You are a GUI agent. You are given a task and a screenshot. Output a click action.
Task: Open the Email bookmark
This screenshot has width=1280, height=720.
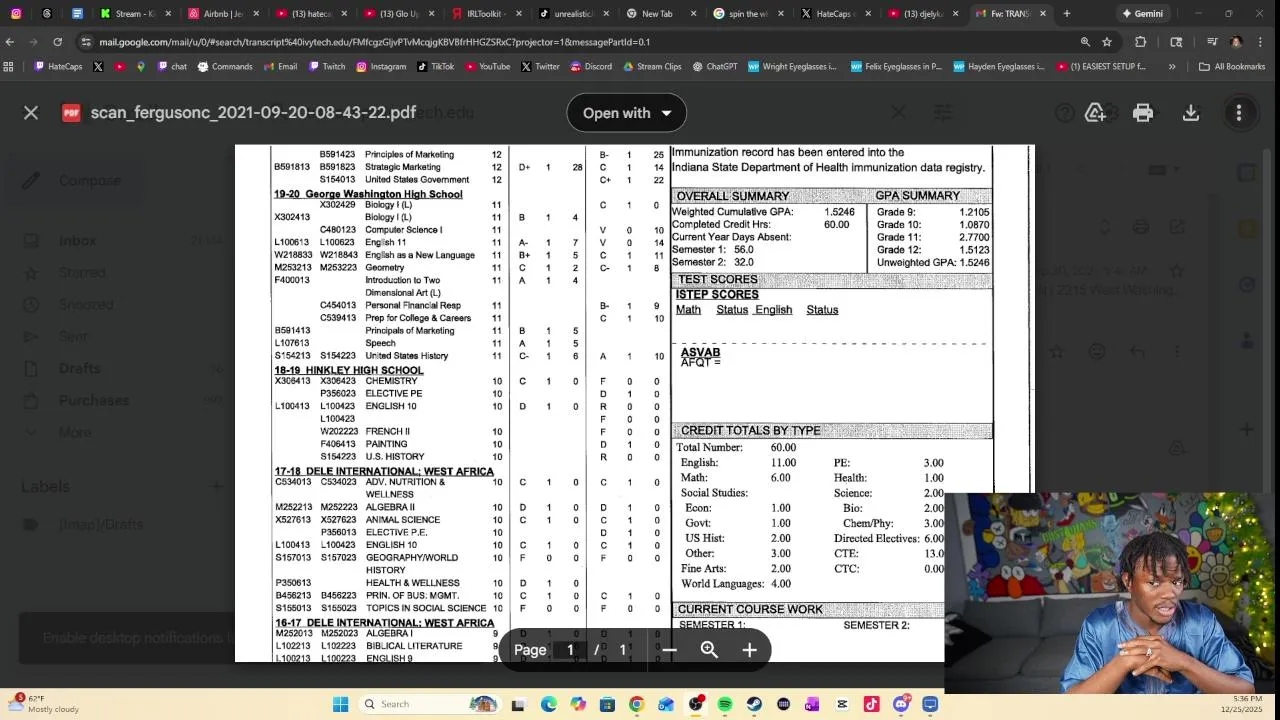280,67
